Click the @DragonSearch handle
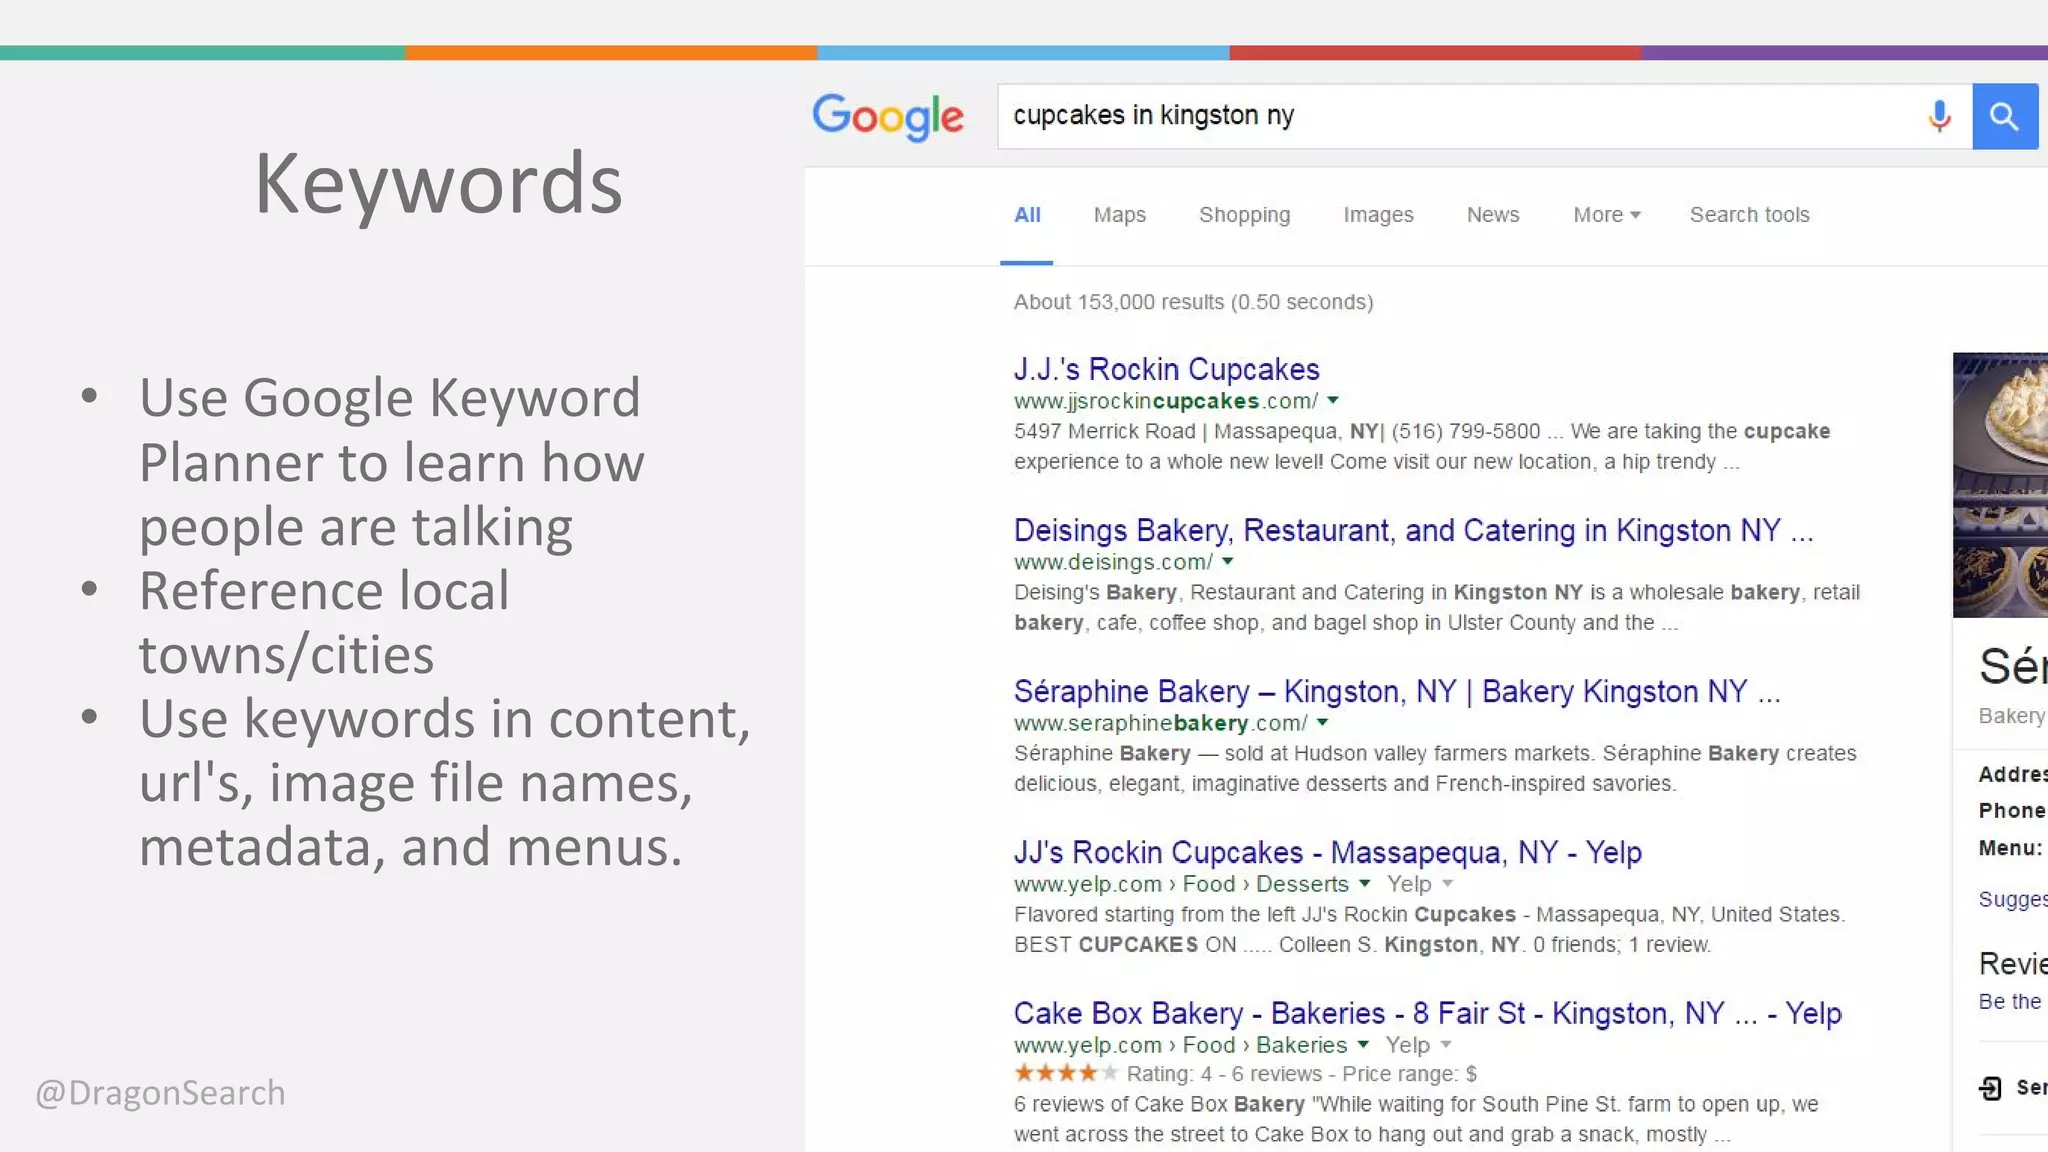 [160, 1093]
